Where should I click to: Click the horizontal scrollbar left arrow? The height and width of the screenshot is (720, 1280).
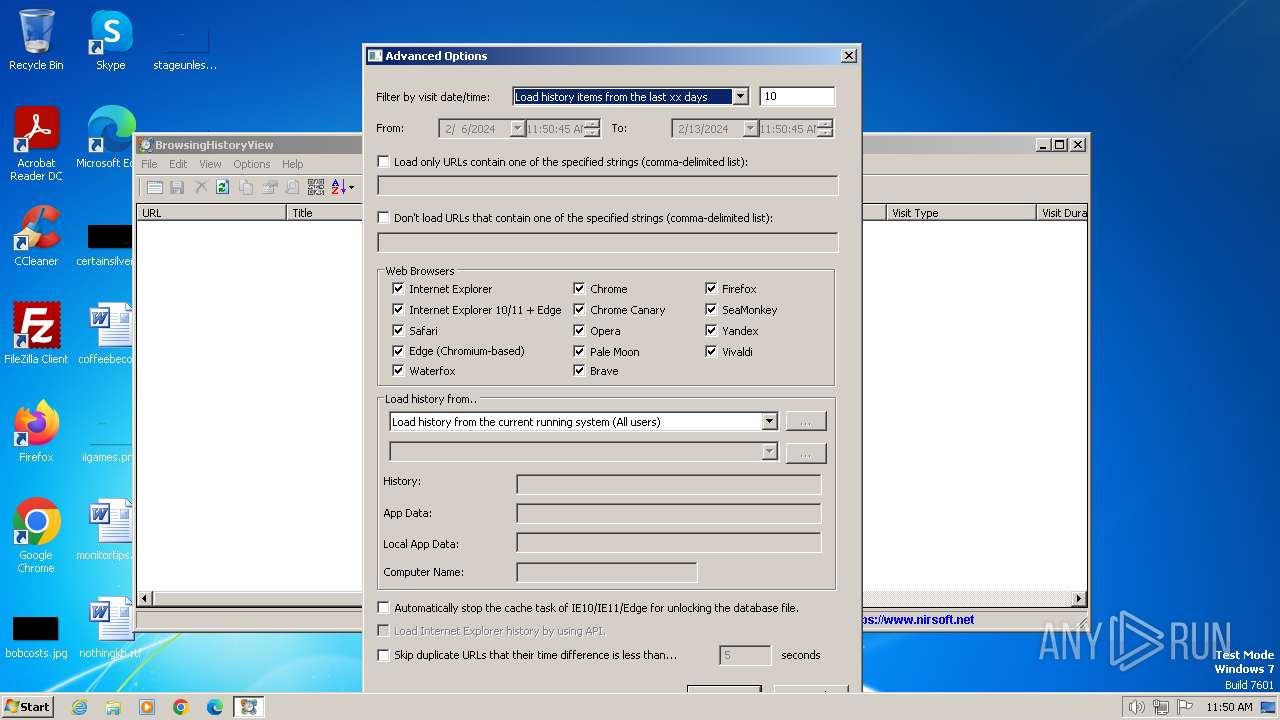[x=145, y=599]
